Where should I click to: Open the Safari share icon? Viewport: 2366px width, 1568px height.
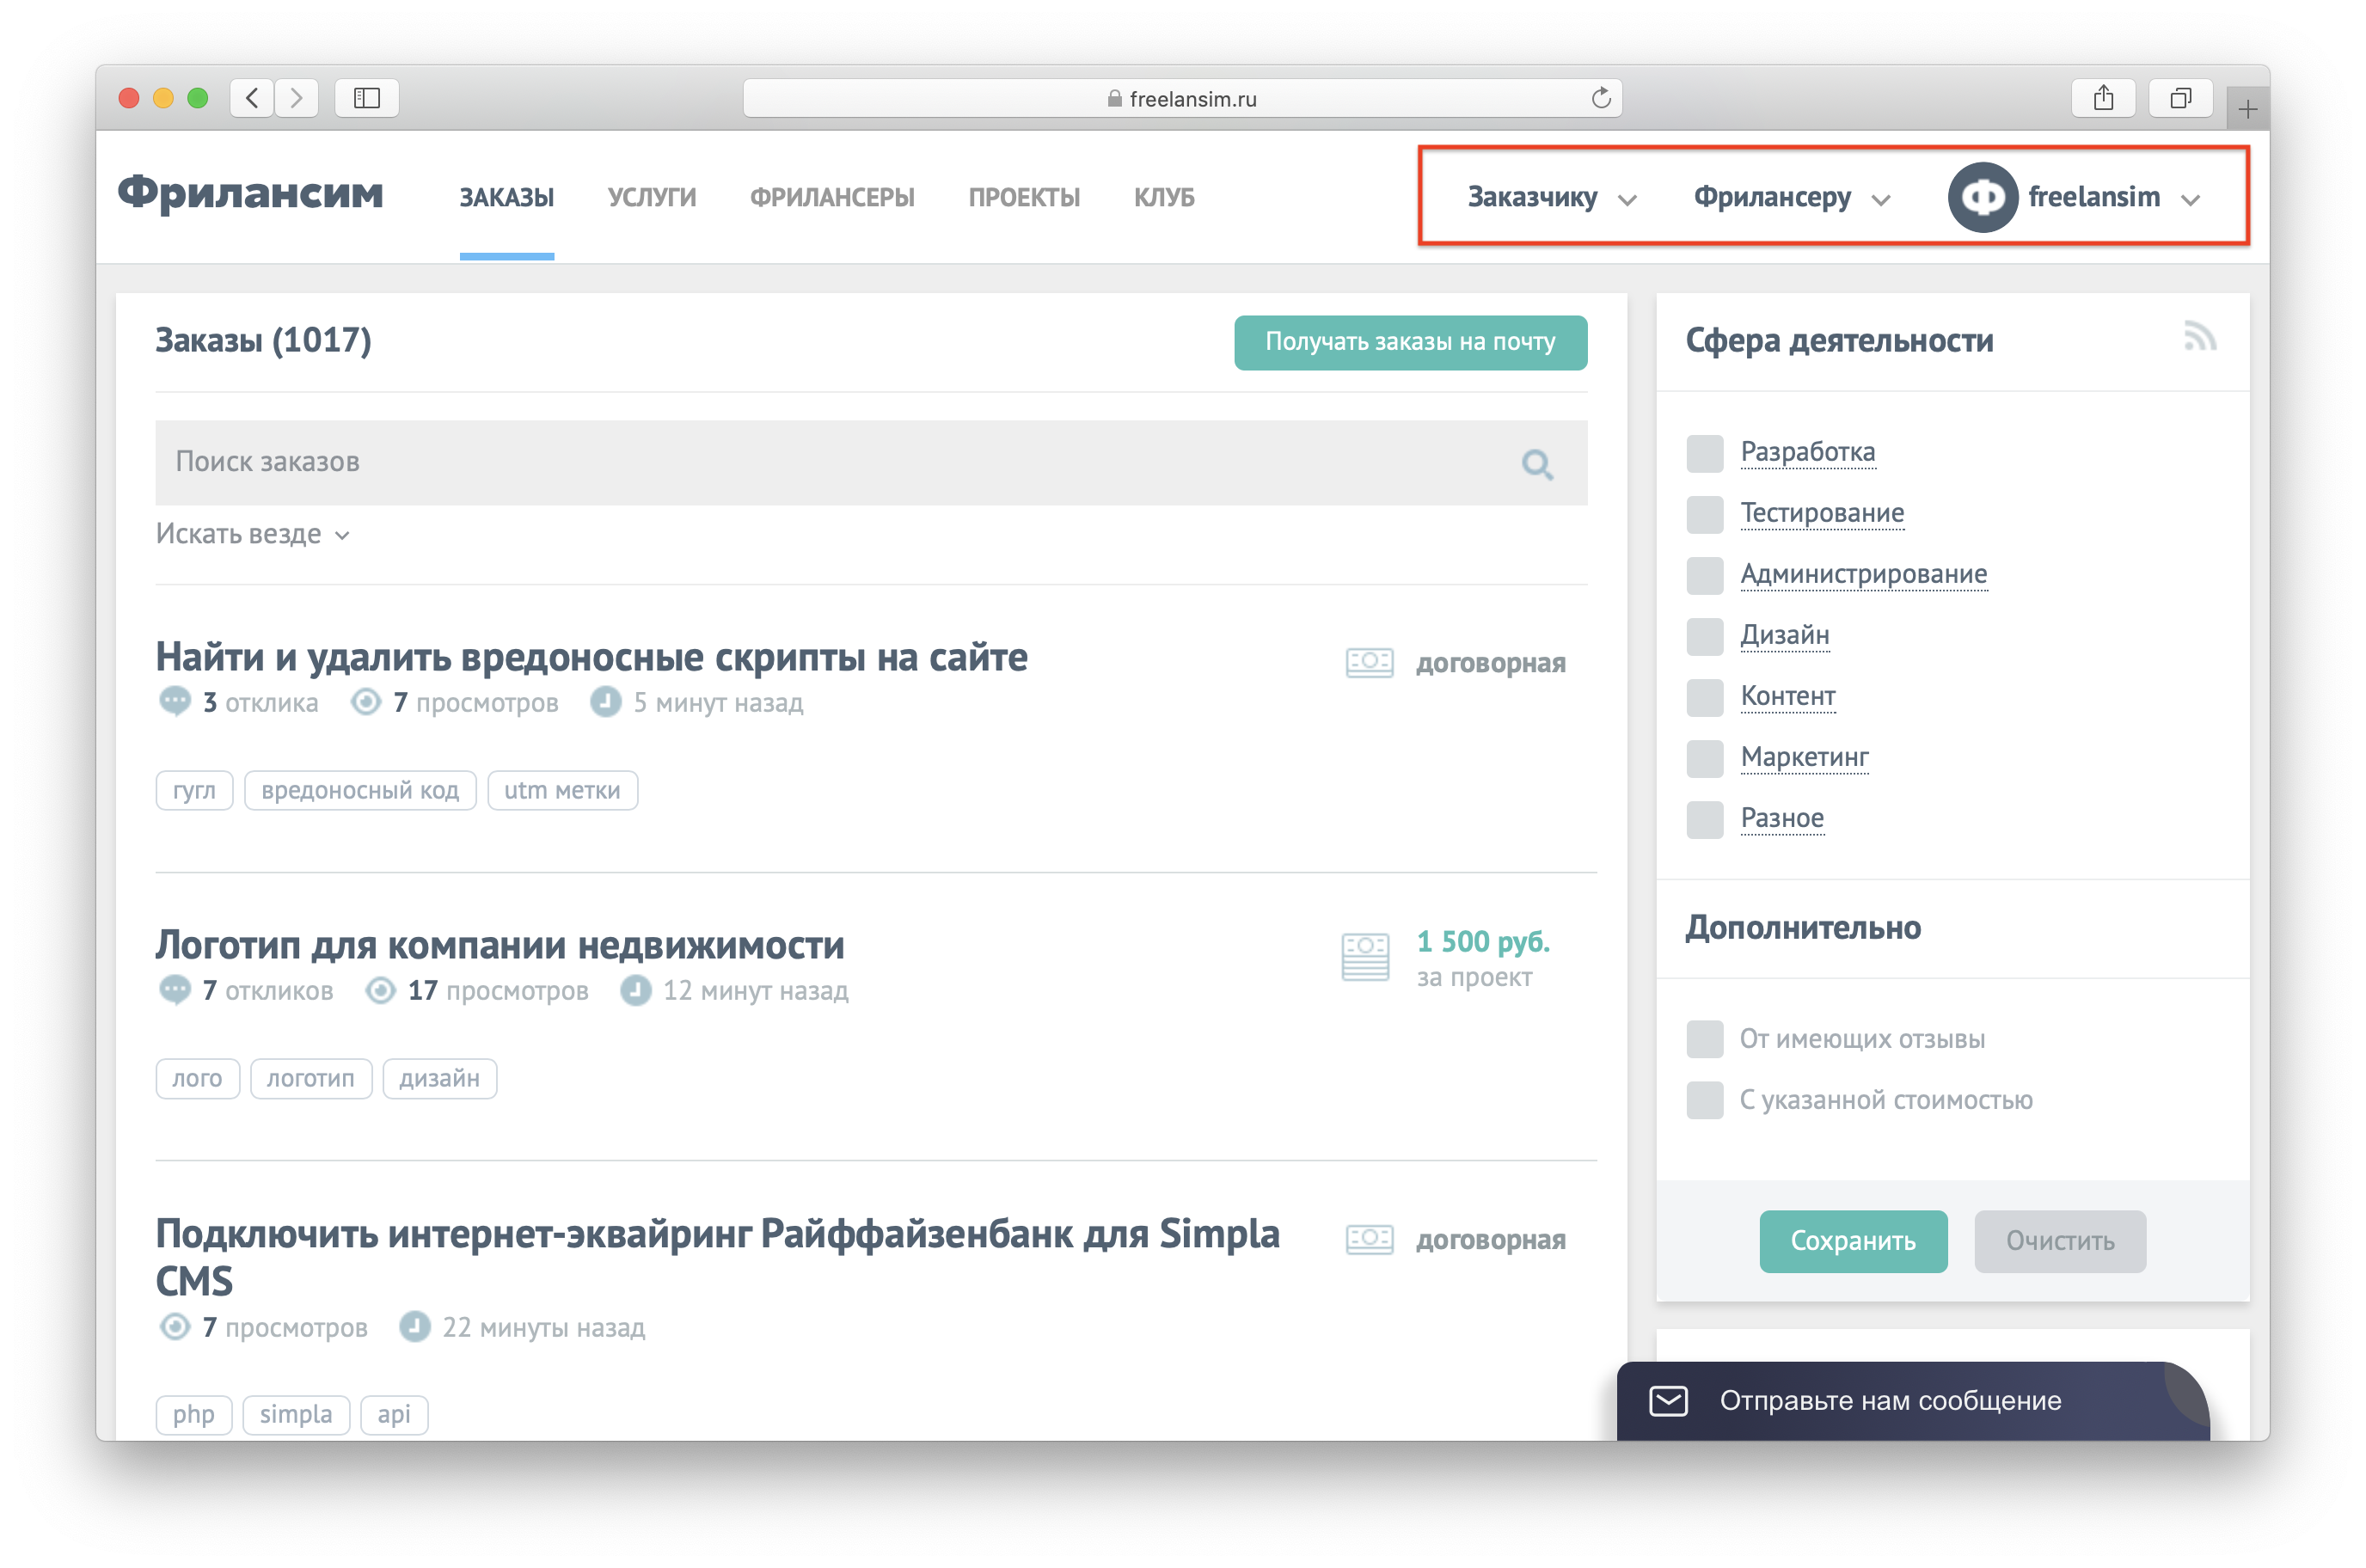click(x=2103, y=98)
